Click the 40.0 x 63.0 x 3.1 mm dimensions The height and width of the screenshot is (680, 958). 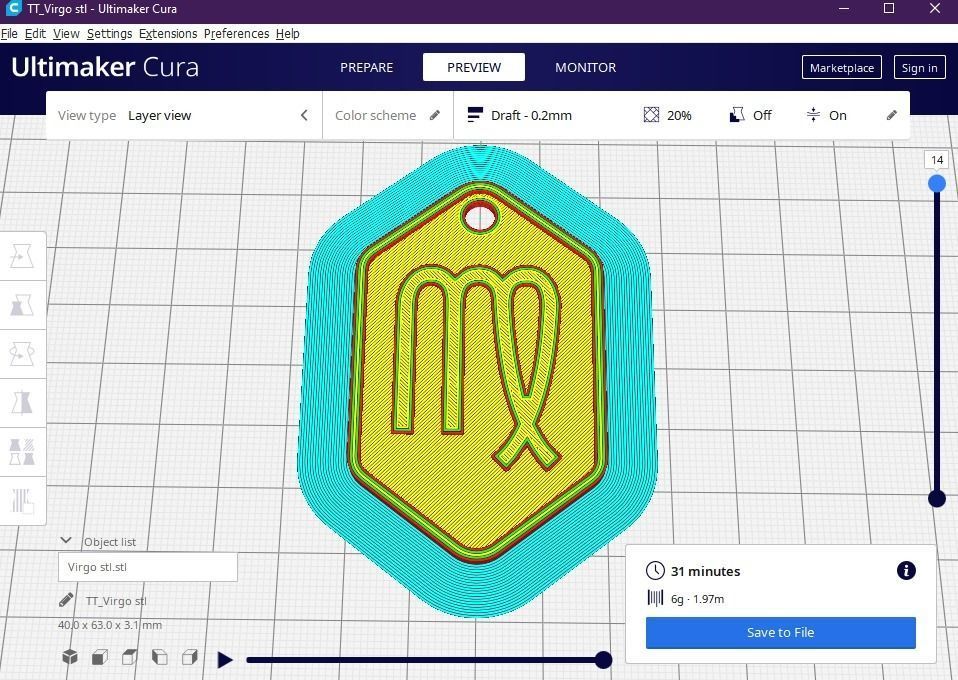(x=110, y=625)
